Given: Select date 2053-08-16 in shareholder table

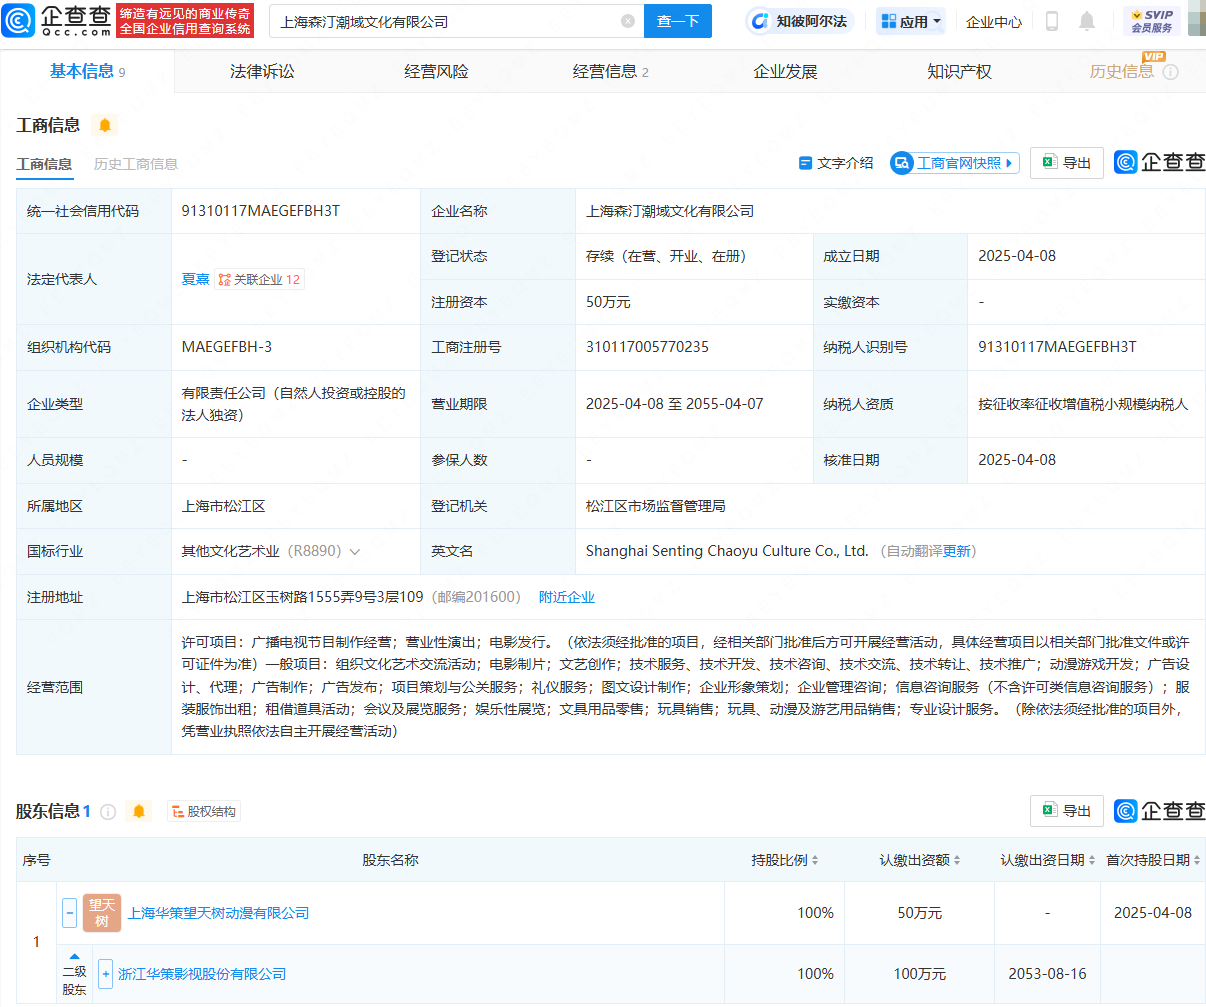Looking at the screenshot, I should point(1047,974).
